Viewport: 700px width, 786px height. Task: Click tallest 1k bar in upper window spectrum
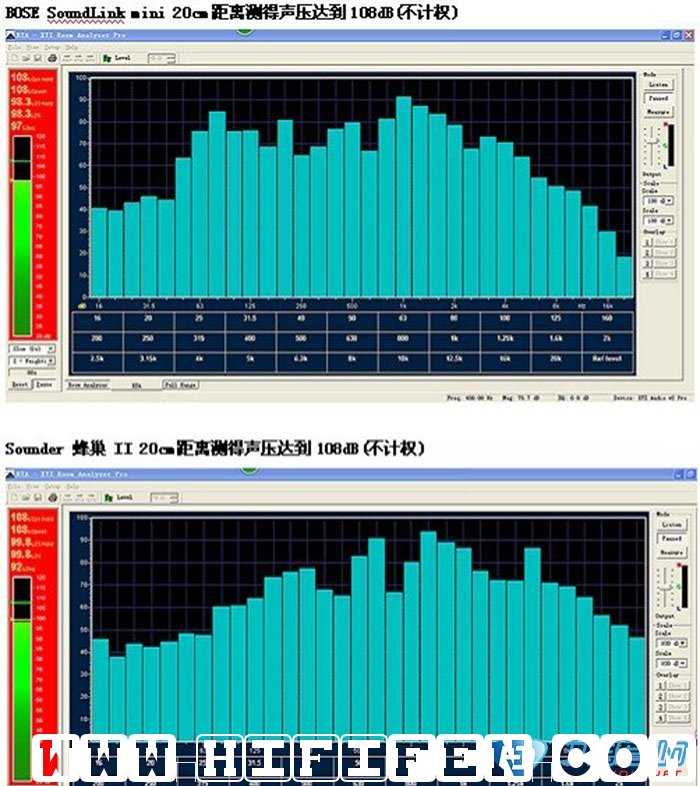click(x=404, y=196)
